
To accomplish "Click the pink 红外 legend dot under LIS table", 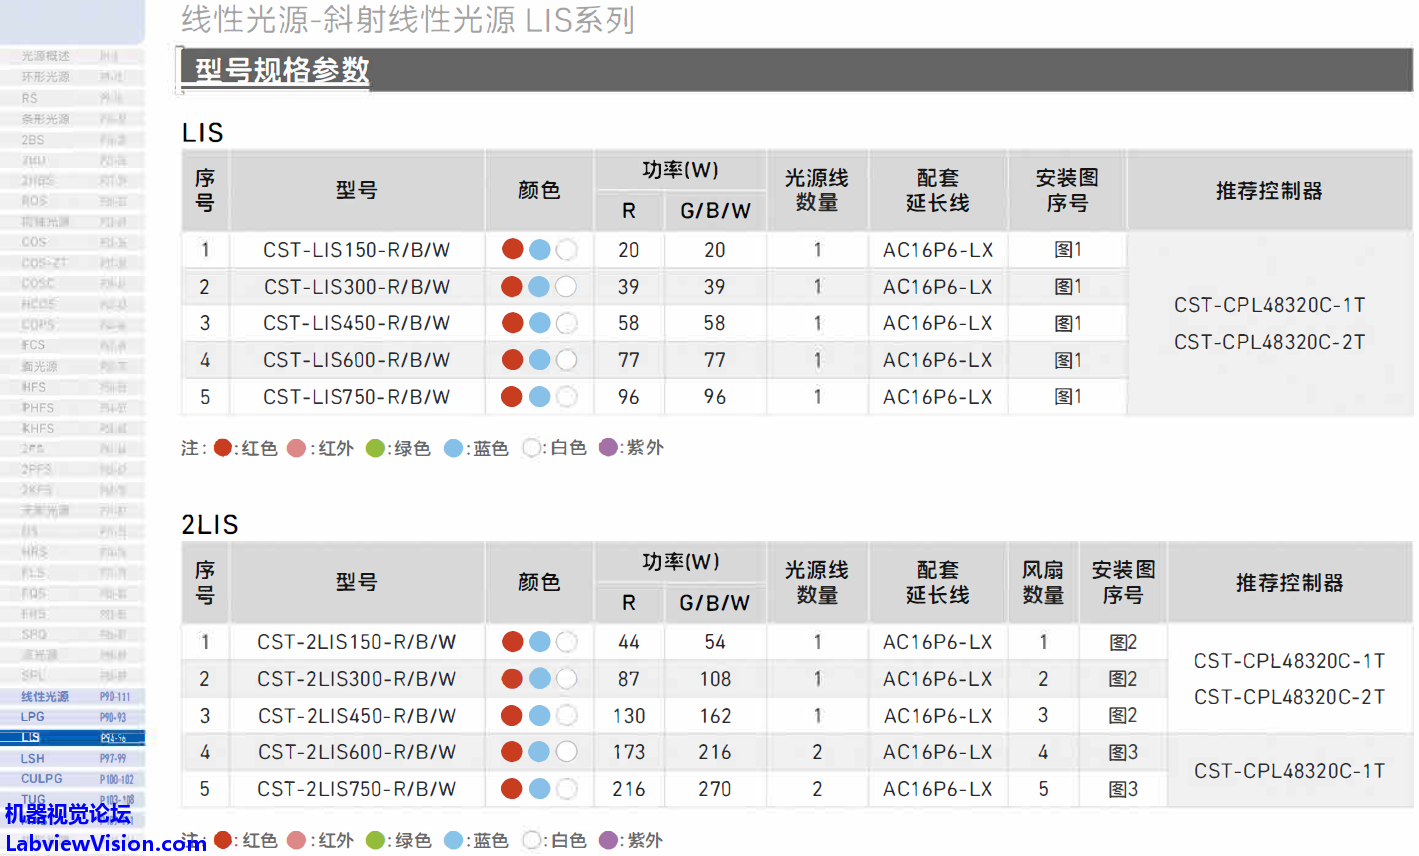I will tap(296, 448).
